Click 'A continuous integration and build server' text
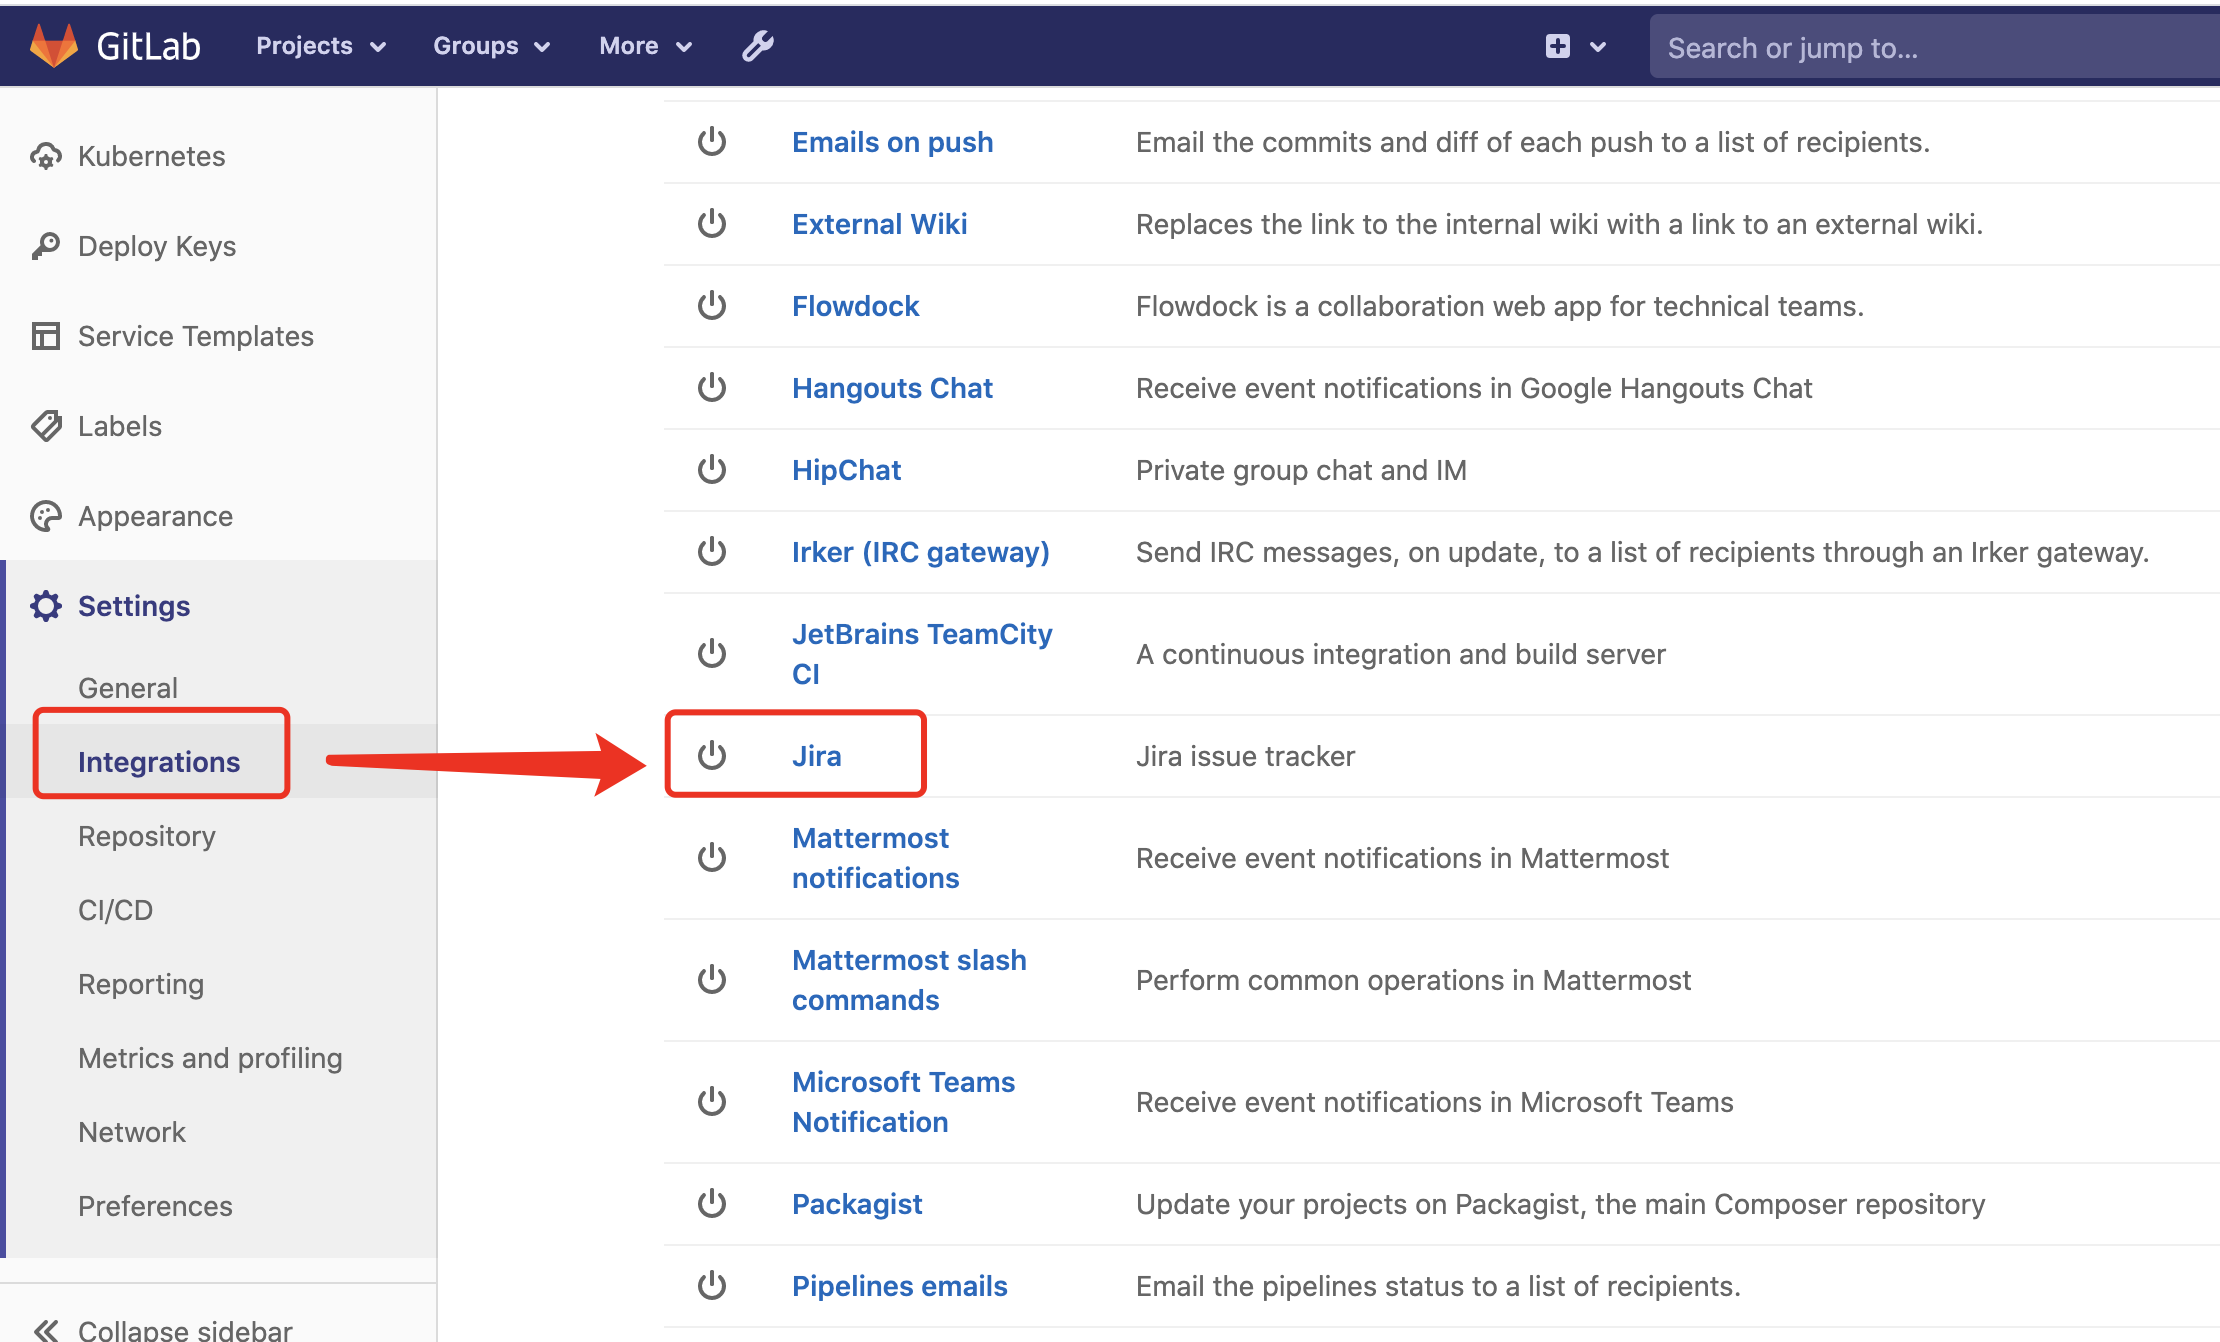The width and height of the screenshot is (2220, 1342). coord(1400,654)
